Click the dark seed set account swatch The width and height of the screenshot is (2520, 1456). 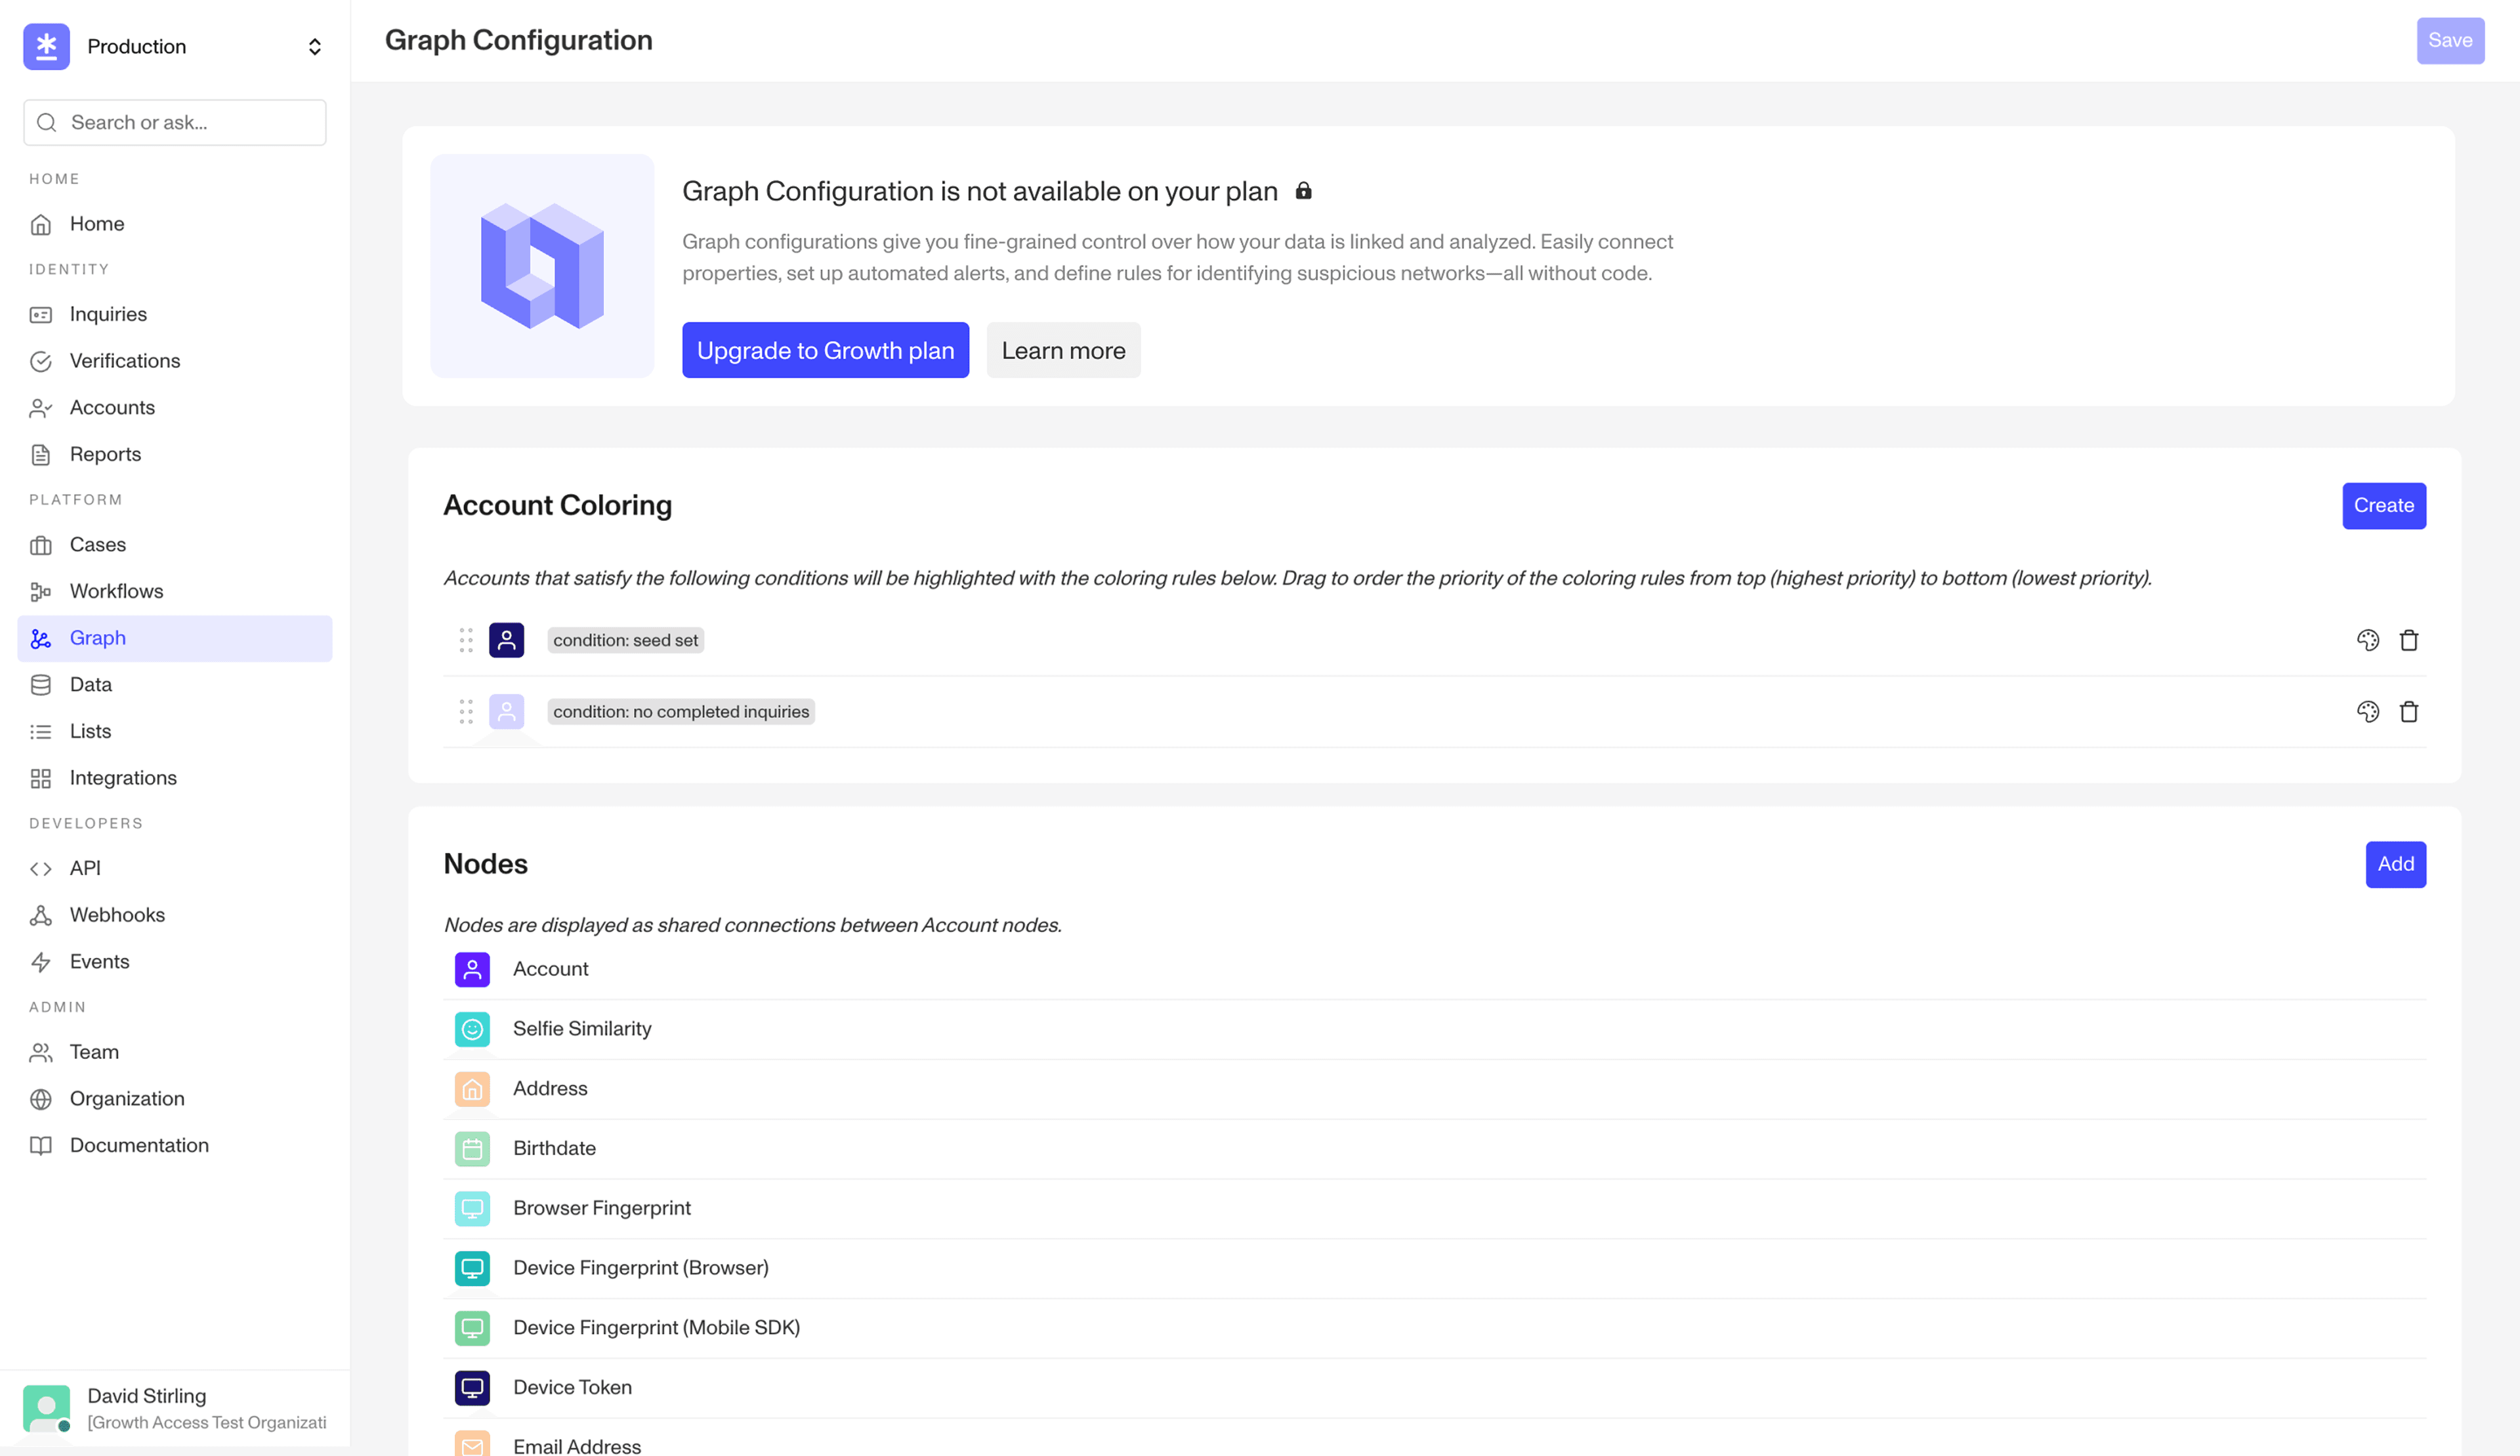[x=506, y=640]
